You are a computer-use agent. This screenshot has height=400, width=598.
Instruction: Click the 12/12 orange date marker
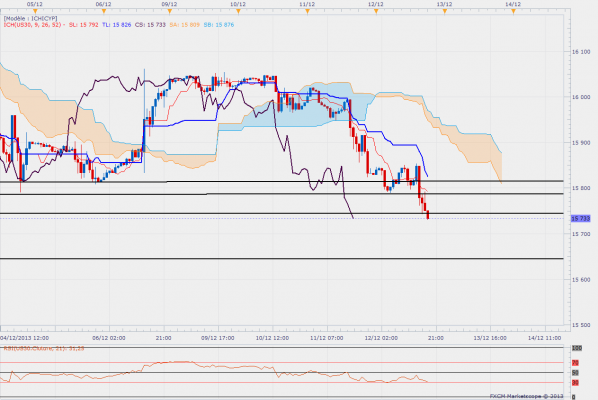tap(376, 11)
